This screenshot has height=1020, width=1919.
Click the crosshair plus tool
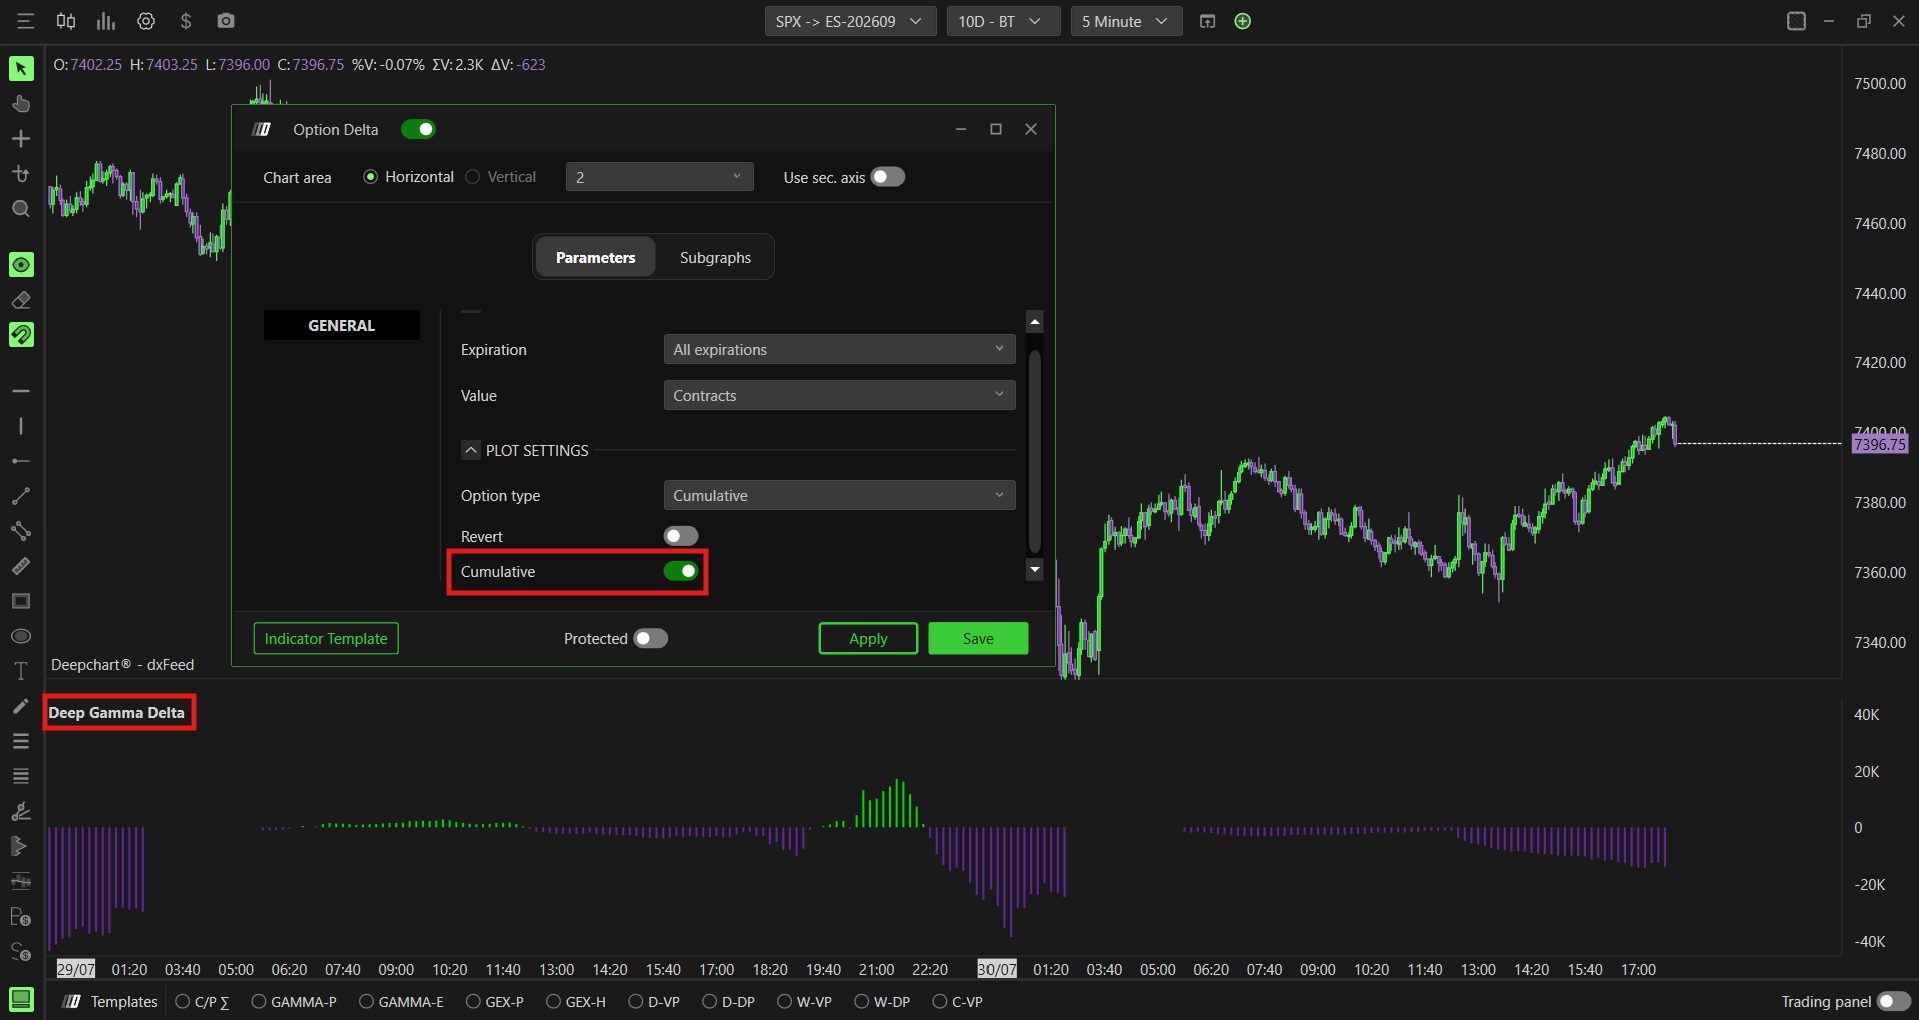click(x=21, y=139)
